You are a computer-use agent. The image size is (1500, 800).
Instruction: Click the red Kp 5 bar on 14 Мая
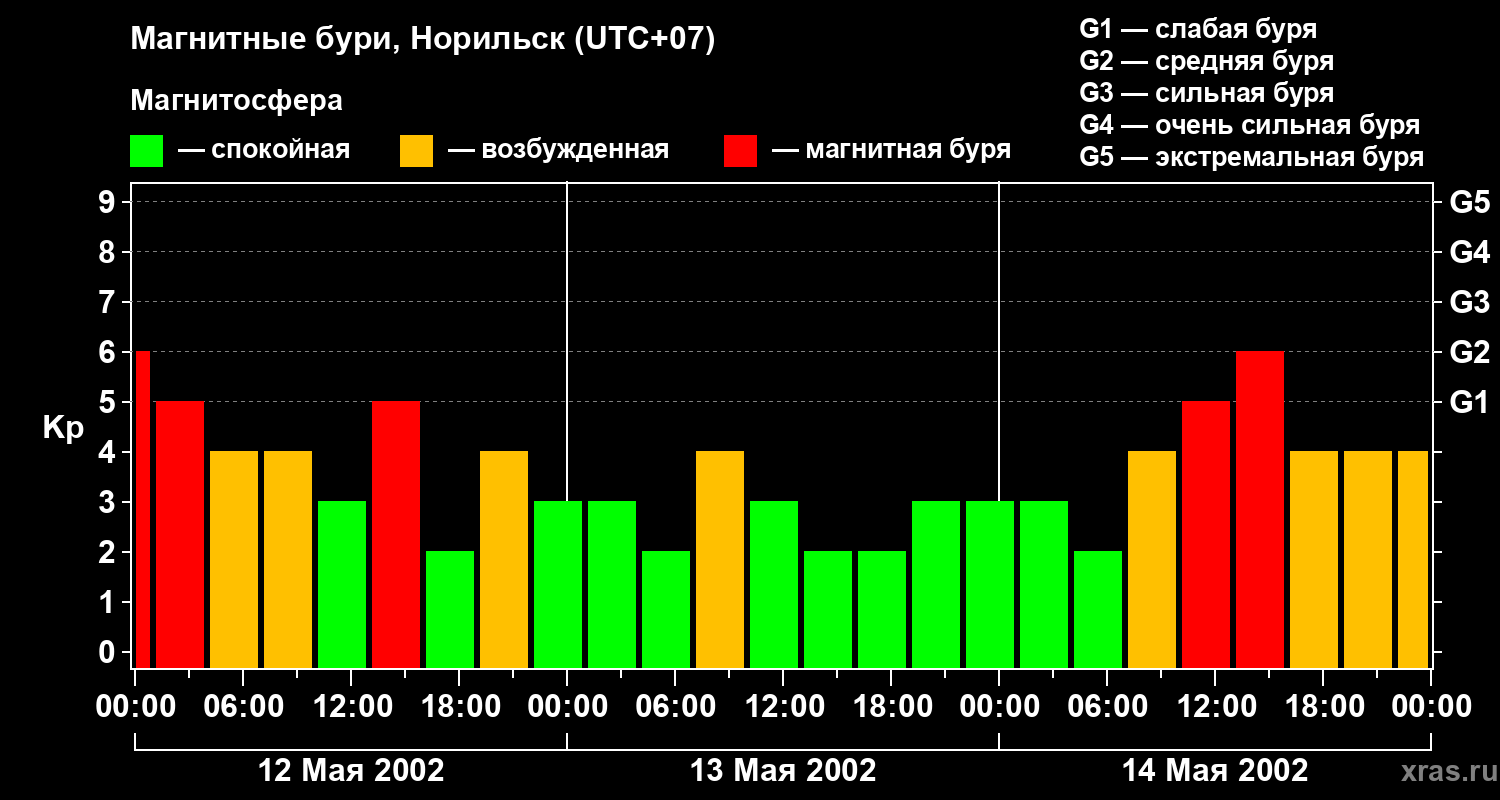click(x=1206, y=535)
